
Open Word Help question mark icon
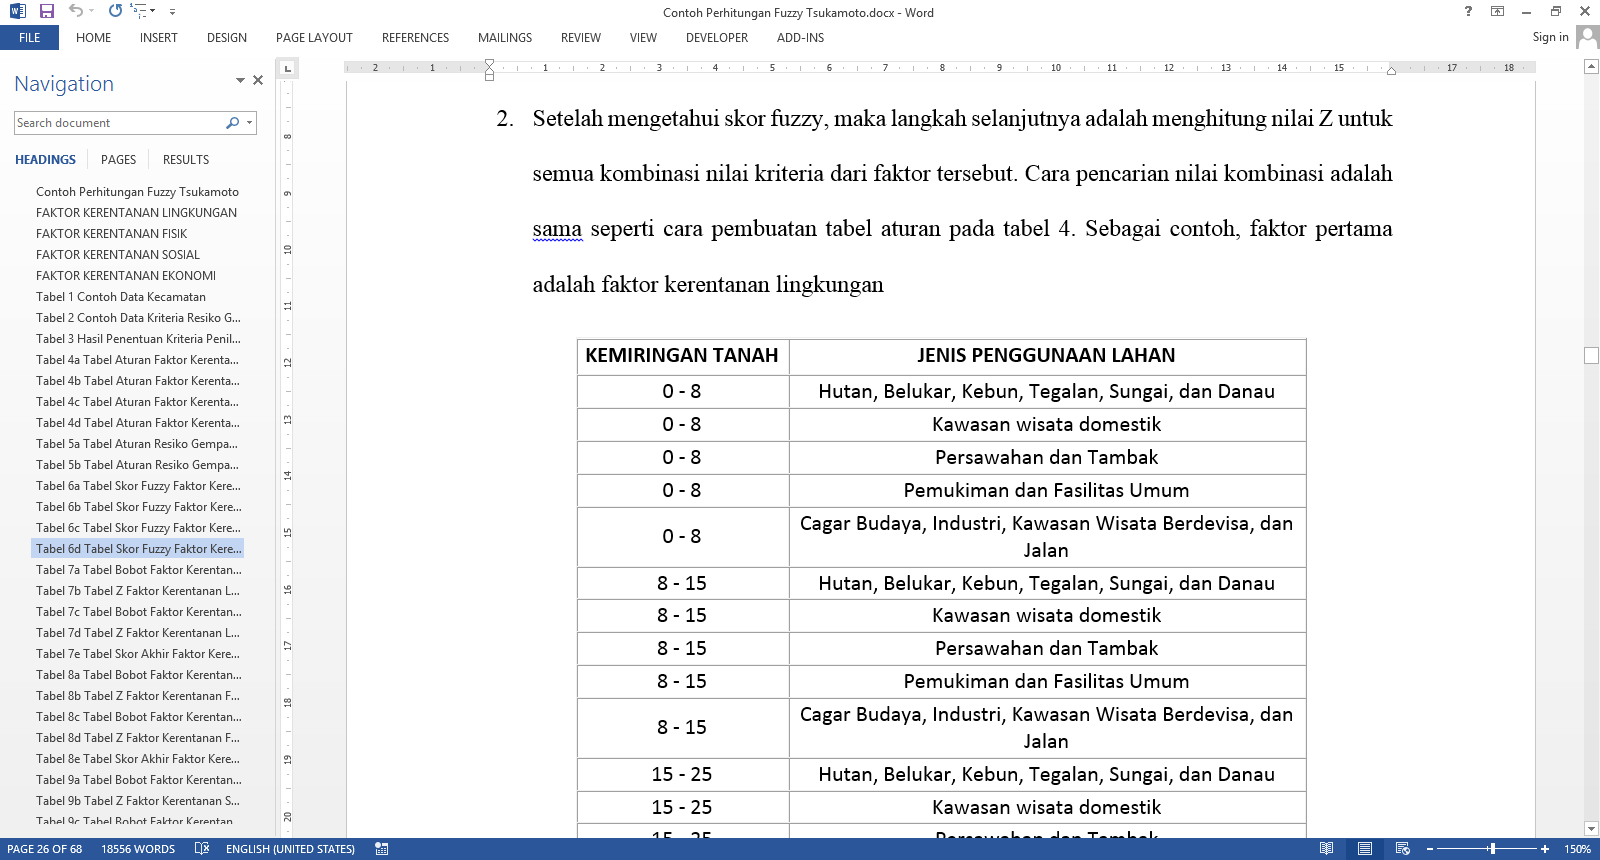[1468, 11]
